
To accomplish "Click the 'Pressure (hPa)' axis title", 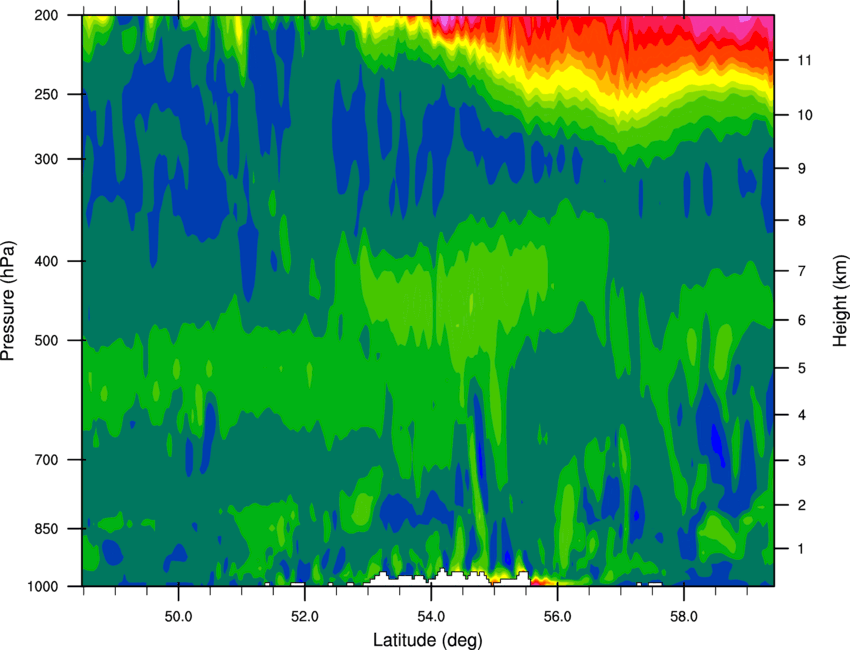I will (8, 300).
